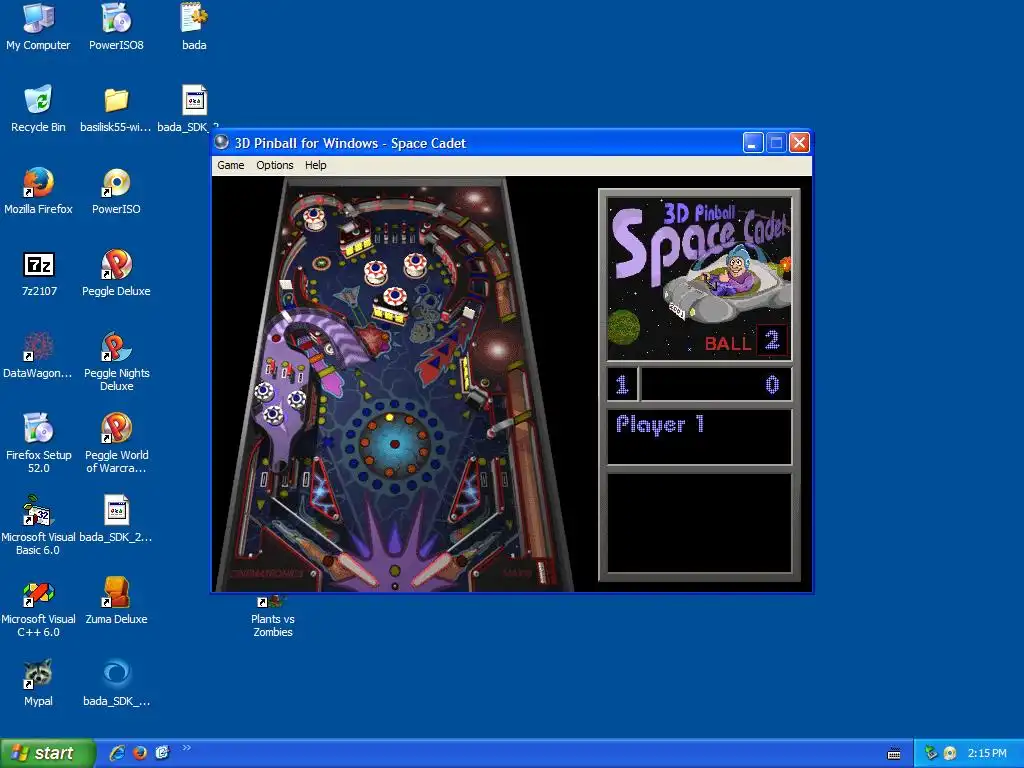Click the disc icon in system tray
This screenshot has height=768, width=1024.
950,753
